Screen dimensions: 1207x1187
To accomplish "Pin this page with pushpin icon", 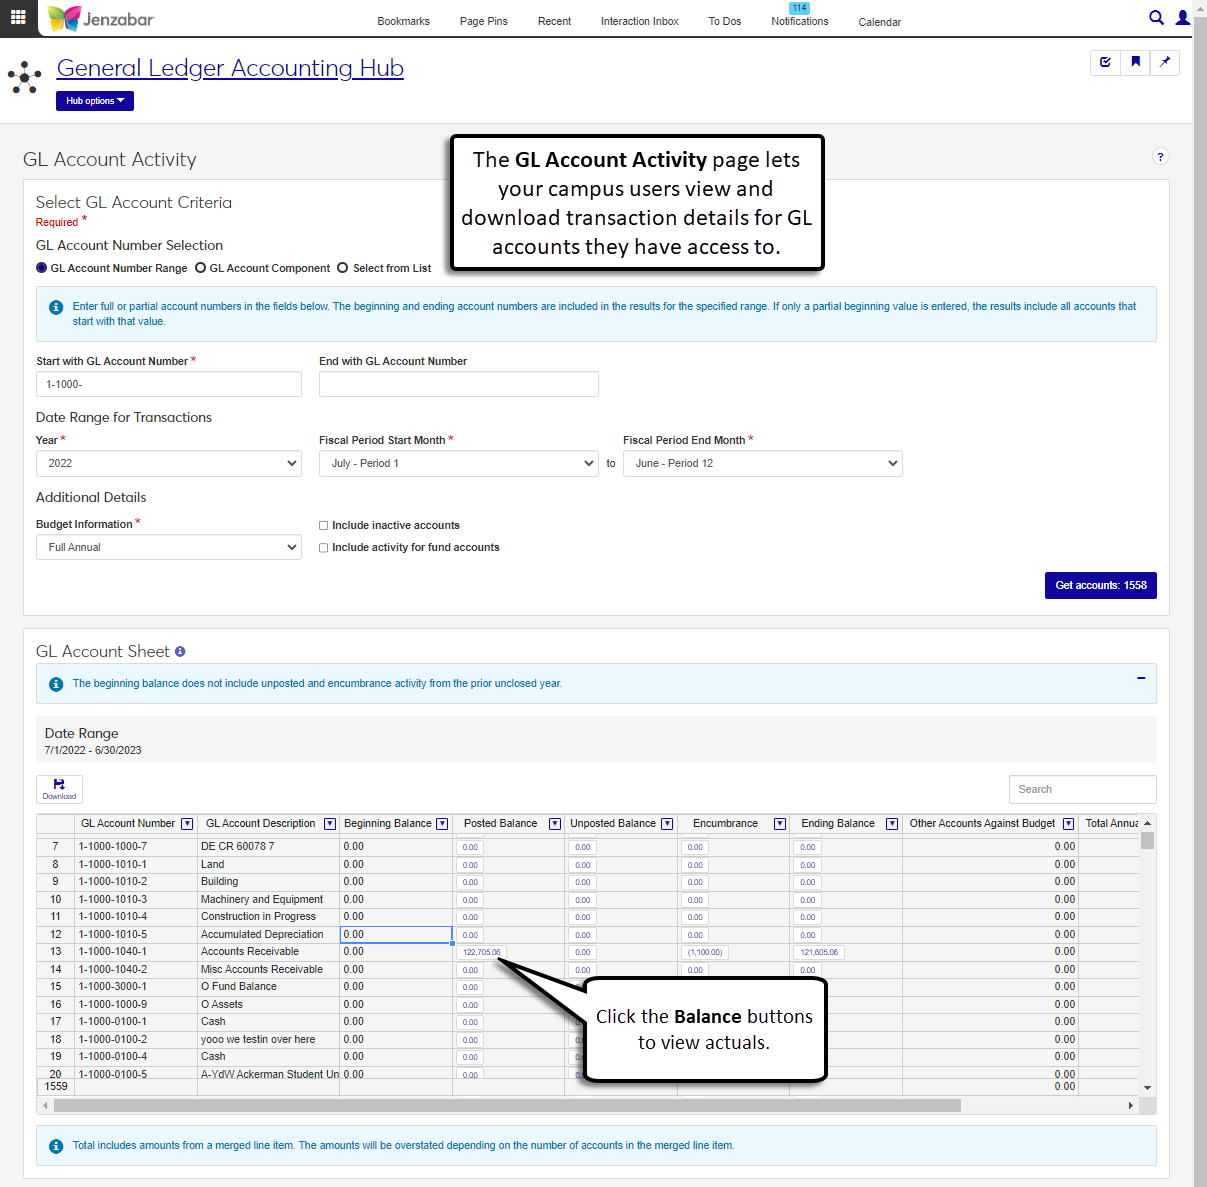I will [1165, 62].
